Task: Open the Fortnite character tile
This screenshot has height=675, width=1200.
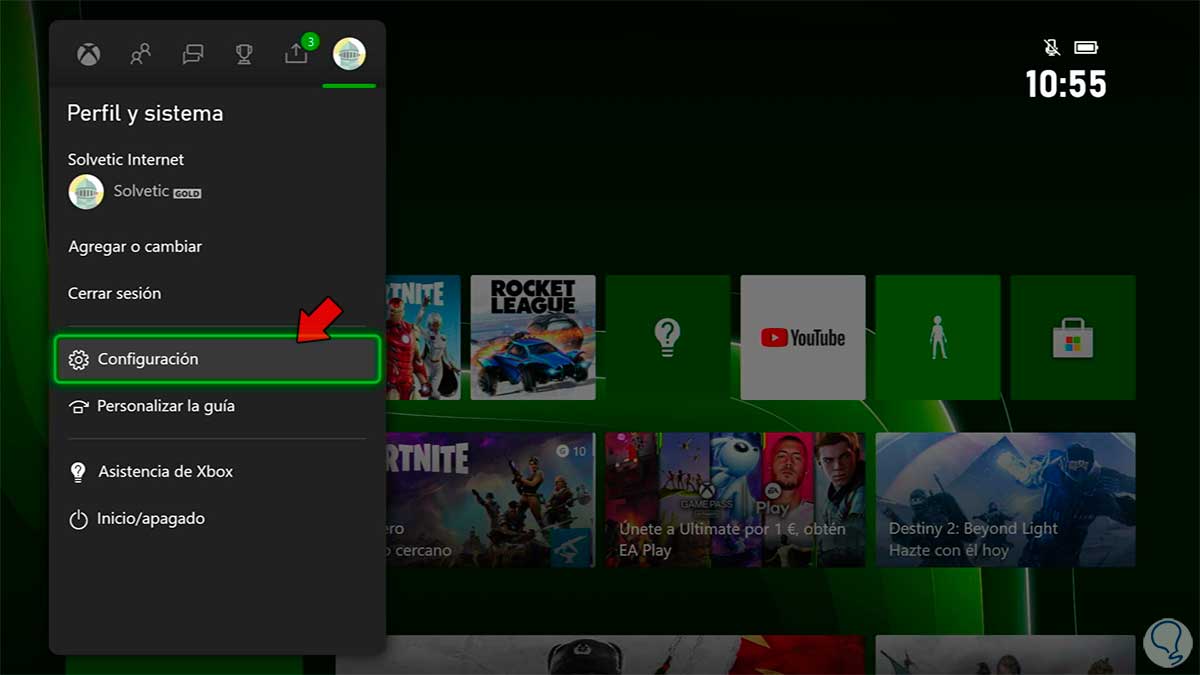Action: click(423, 338)
